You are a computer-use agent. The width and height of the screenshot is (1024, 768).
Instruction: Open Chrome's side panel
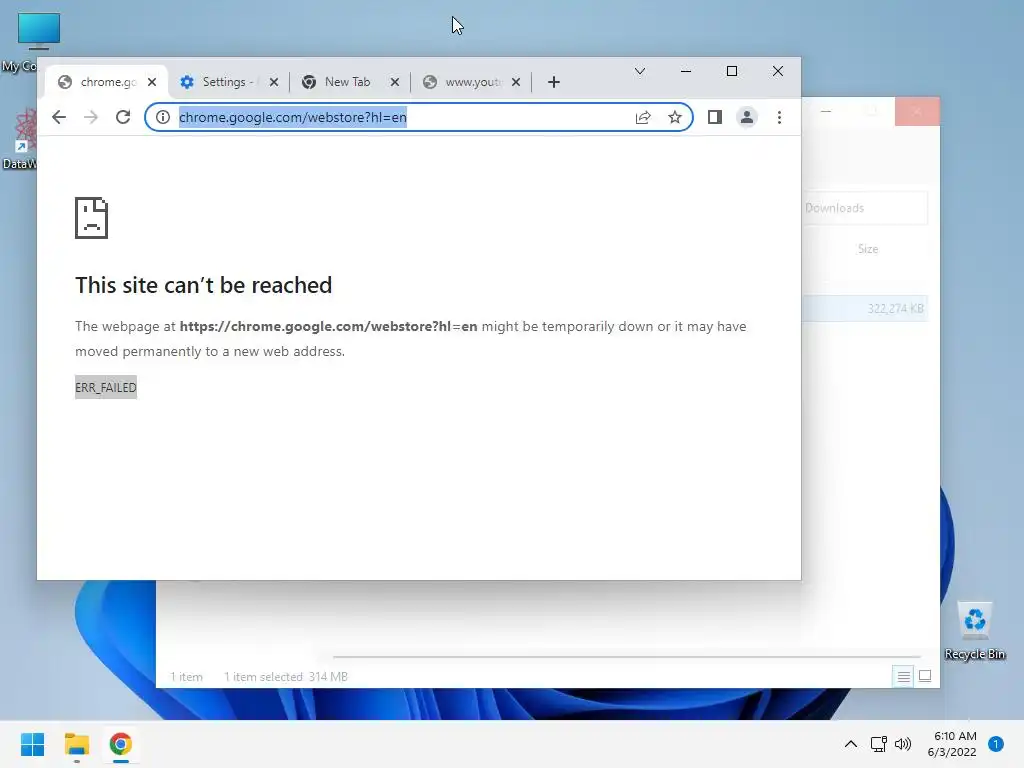tap(714, 117)
